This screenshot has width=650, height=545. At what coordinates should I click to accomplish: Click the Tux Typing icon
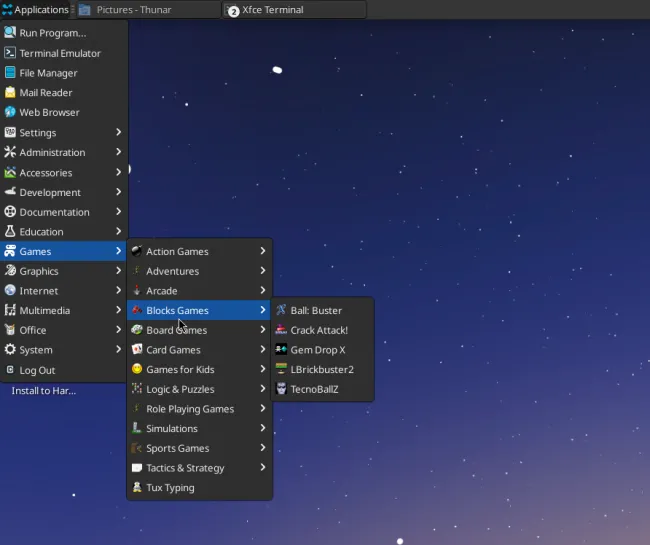[x=137, y=488]
